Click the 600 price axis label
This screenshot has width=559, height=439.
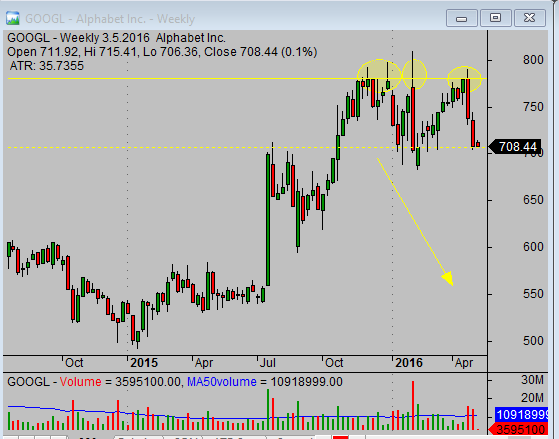click(x=533, y=247)
